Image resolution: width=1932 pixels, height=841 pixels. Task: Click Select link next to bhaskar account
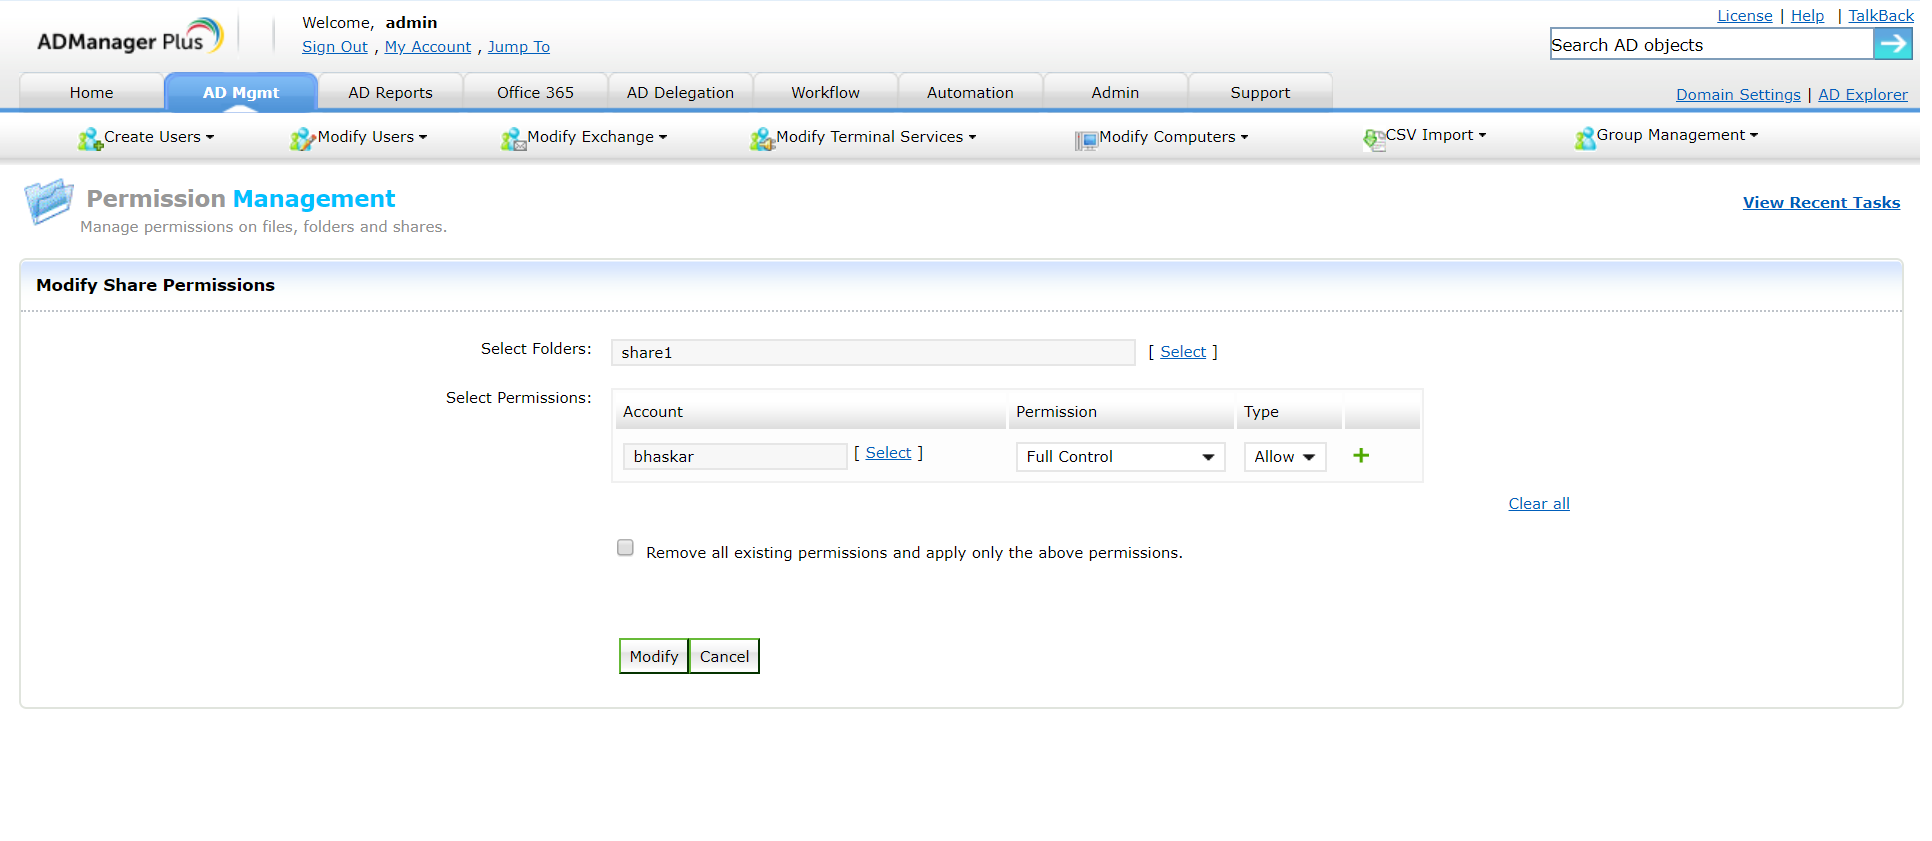click(x=888, y=453)
